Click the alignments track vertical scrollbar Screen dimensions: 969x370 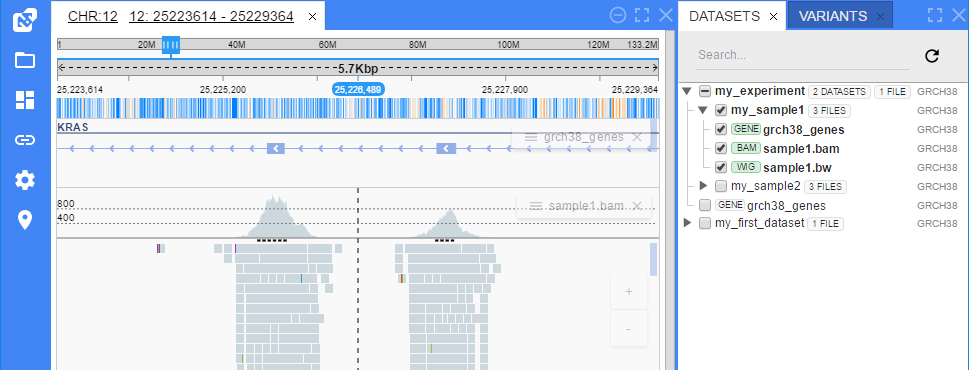(653, 259)
